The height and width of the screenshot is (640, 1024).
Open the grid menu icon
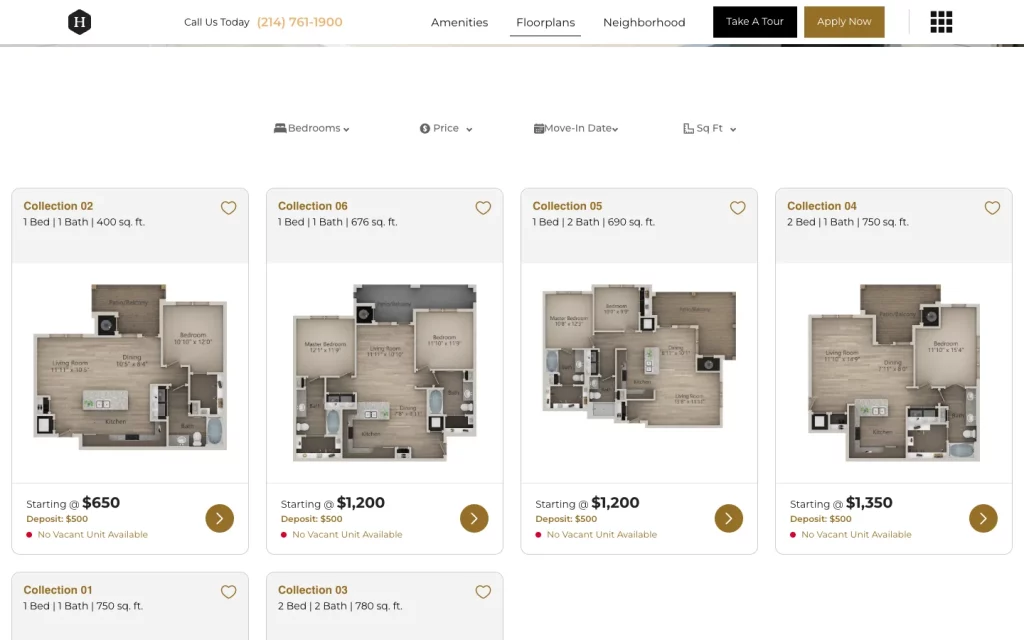tap(941, 22)
